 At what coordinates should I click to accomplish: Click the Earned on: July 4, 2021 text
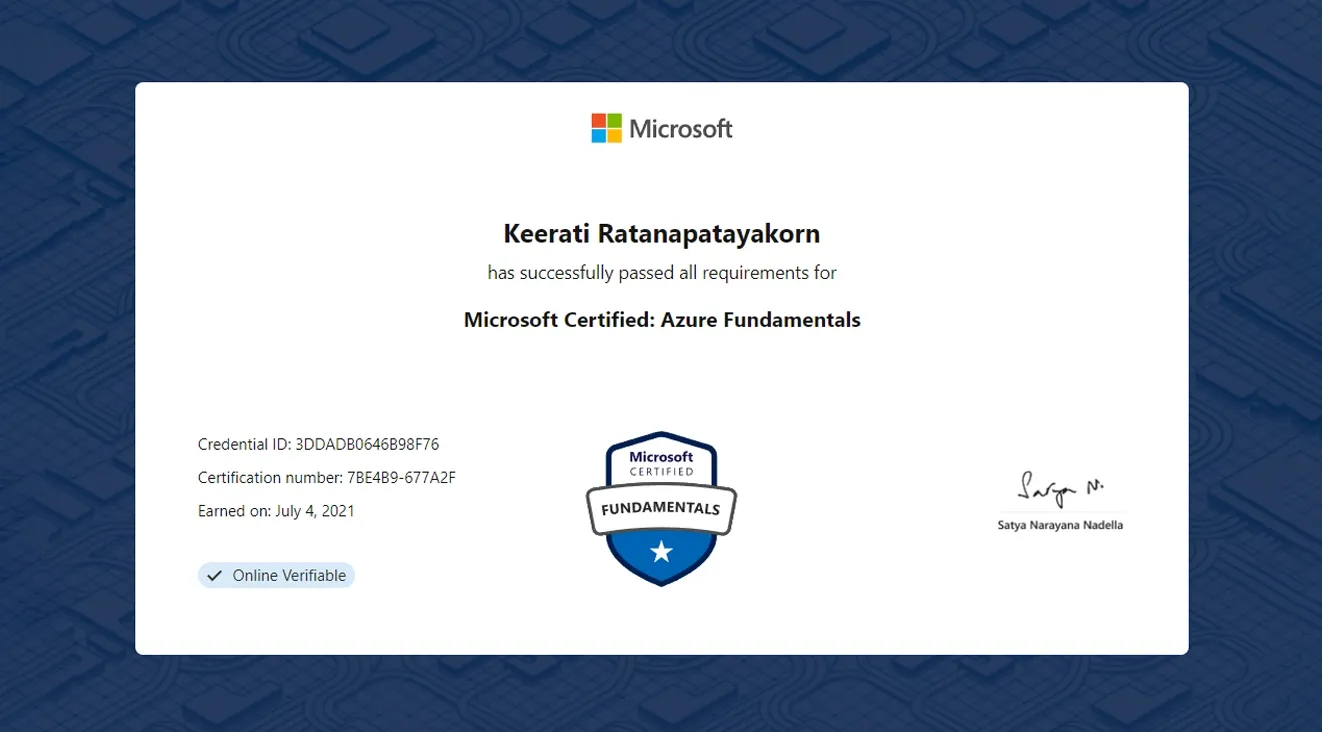(x=276, y=511)
